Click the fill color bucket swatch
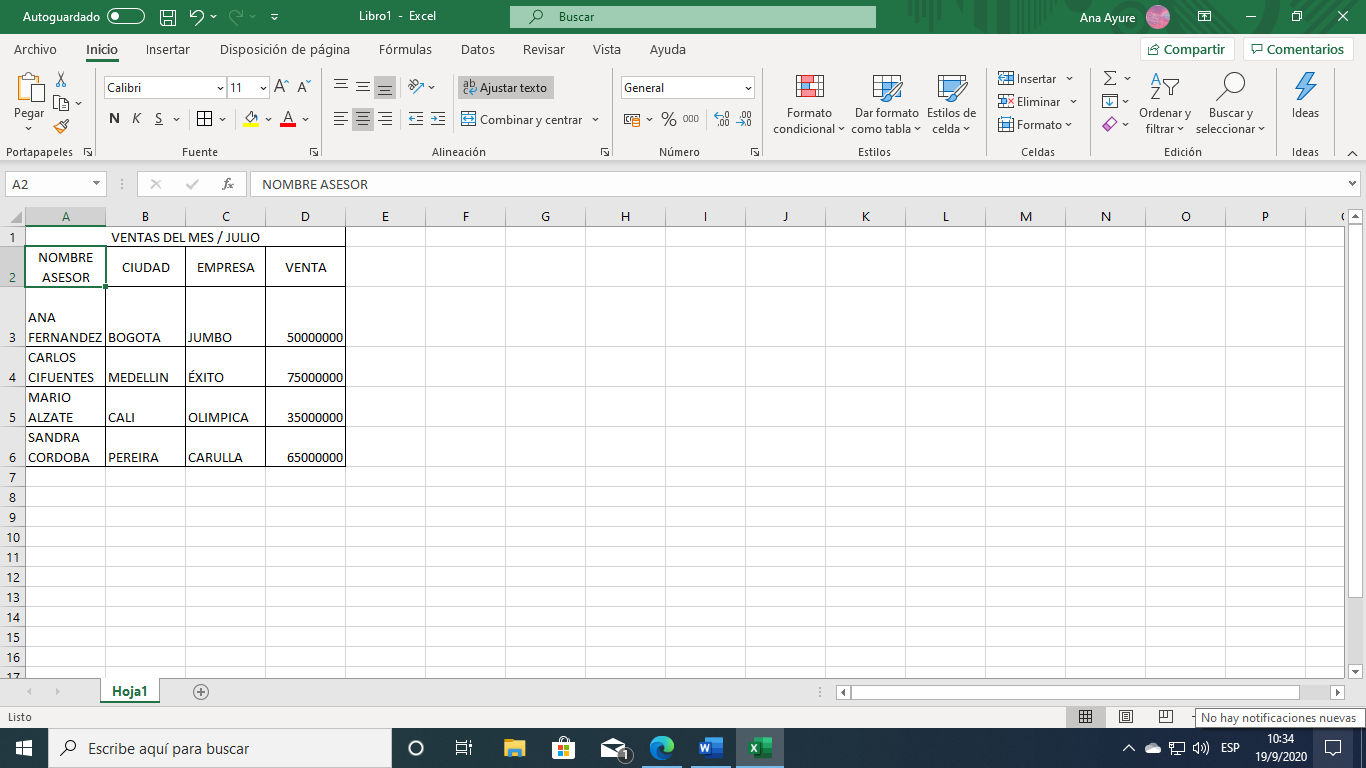1366x768 pixels. (x=251, y=118)
